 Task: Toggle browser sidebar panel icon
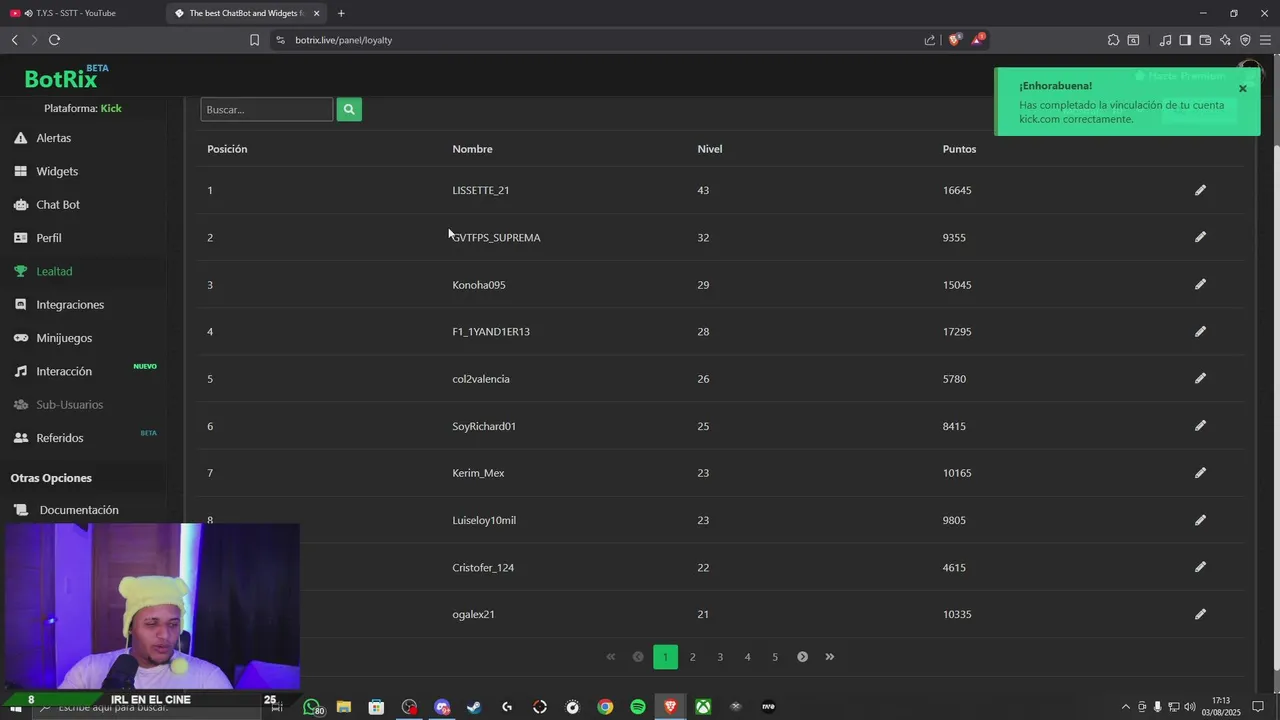(1185, 40)
